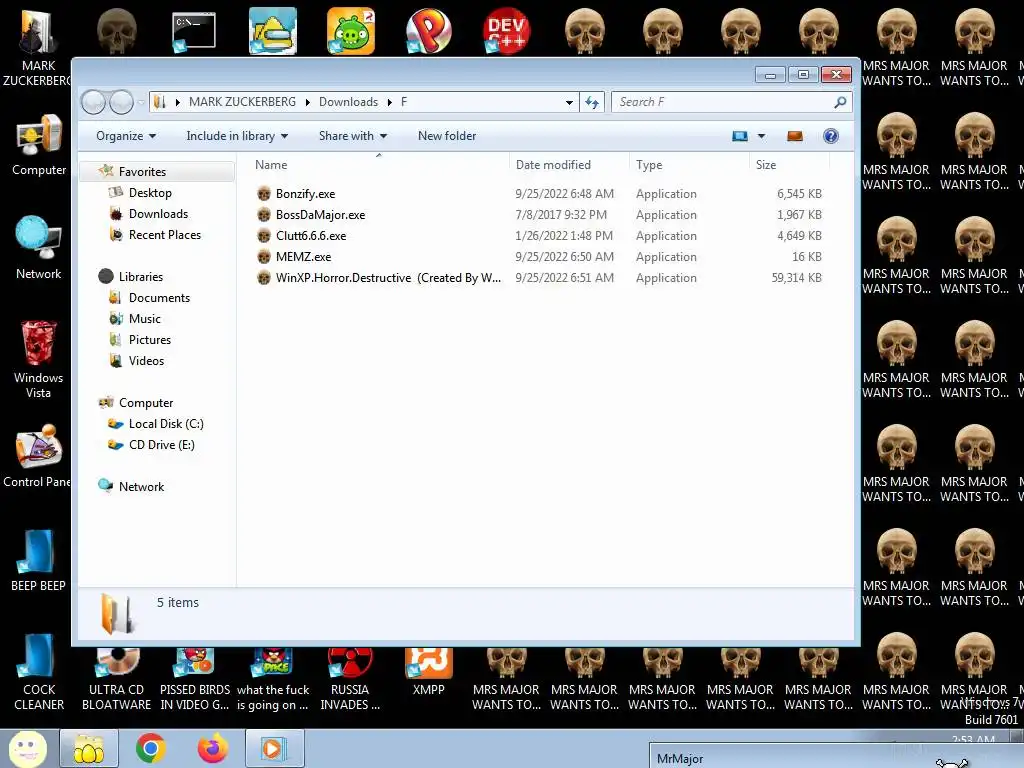This screenshot has width=1024, height=768.
Task: Expand arrow after Downloads breadcrumb
Action: click(x=390, y=102)
